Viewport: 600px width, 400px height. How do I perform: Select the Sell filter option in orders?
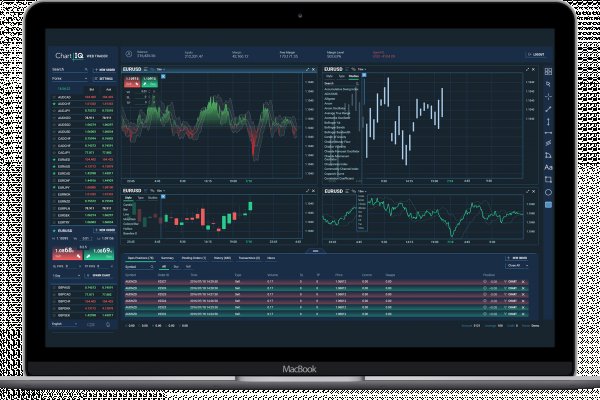click(x=188, y=267)
